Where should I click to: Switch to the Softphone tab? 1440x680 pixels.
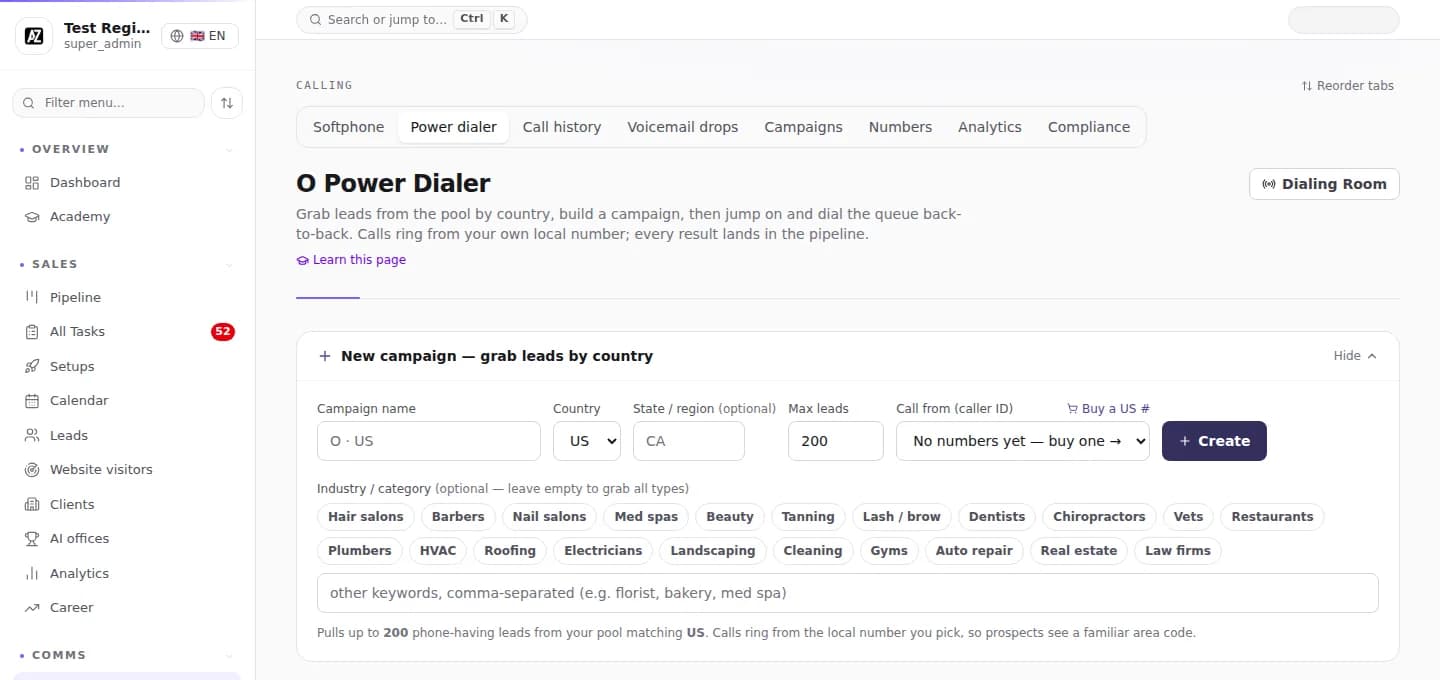pyautogui.click(x=348, y=127)
